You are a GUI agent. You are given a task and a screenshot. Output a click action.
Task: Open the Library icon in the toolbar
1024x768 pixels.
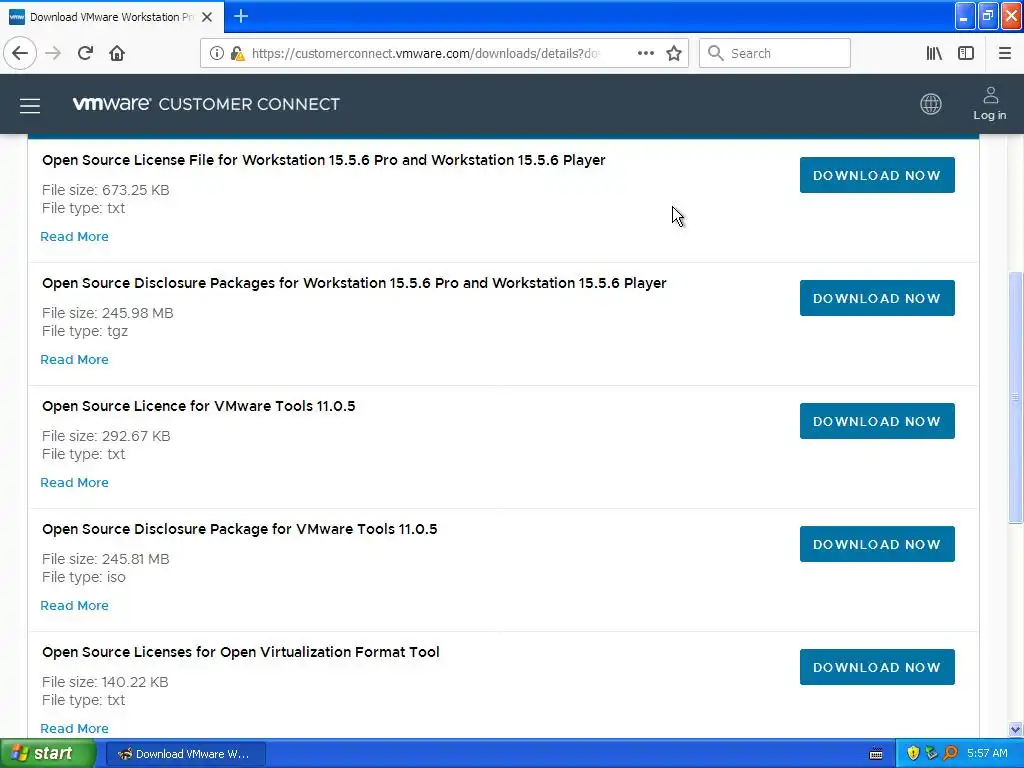pyautogui.click(x=934, y=53)
